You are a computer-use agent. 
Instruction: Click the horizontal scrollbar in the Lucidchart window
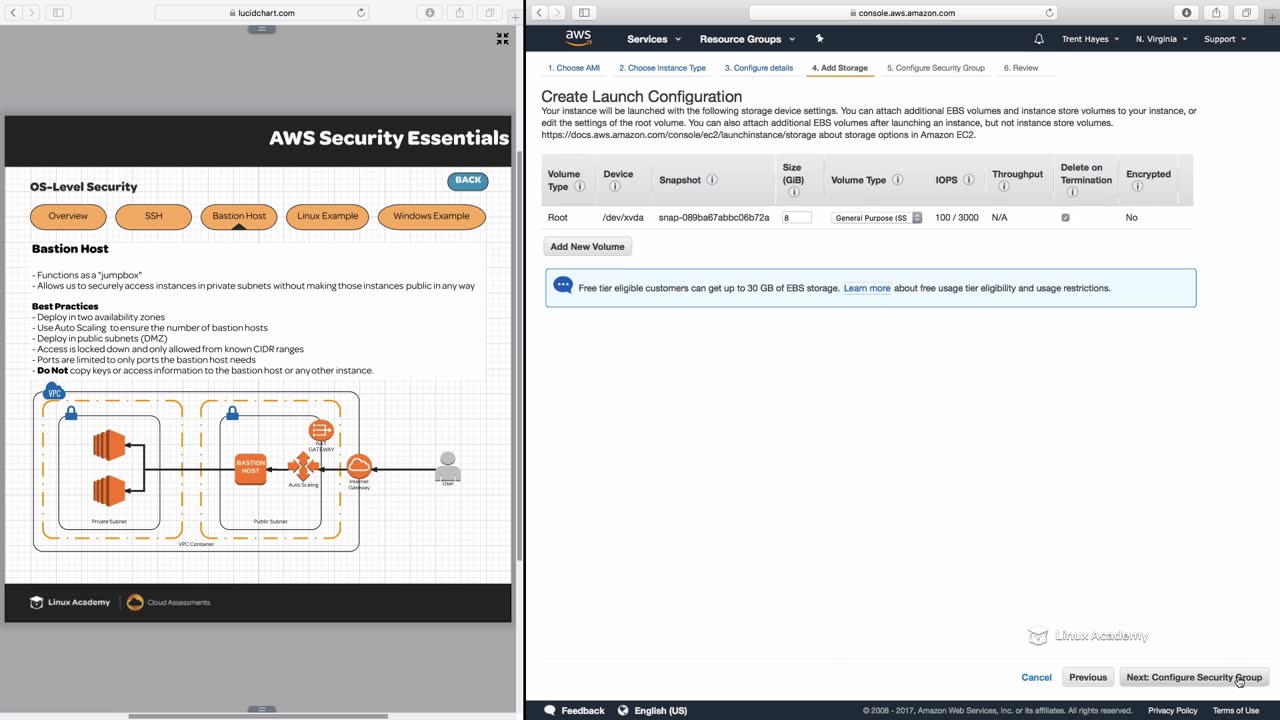[259, 715]
